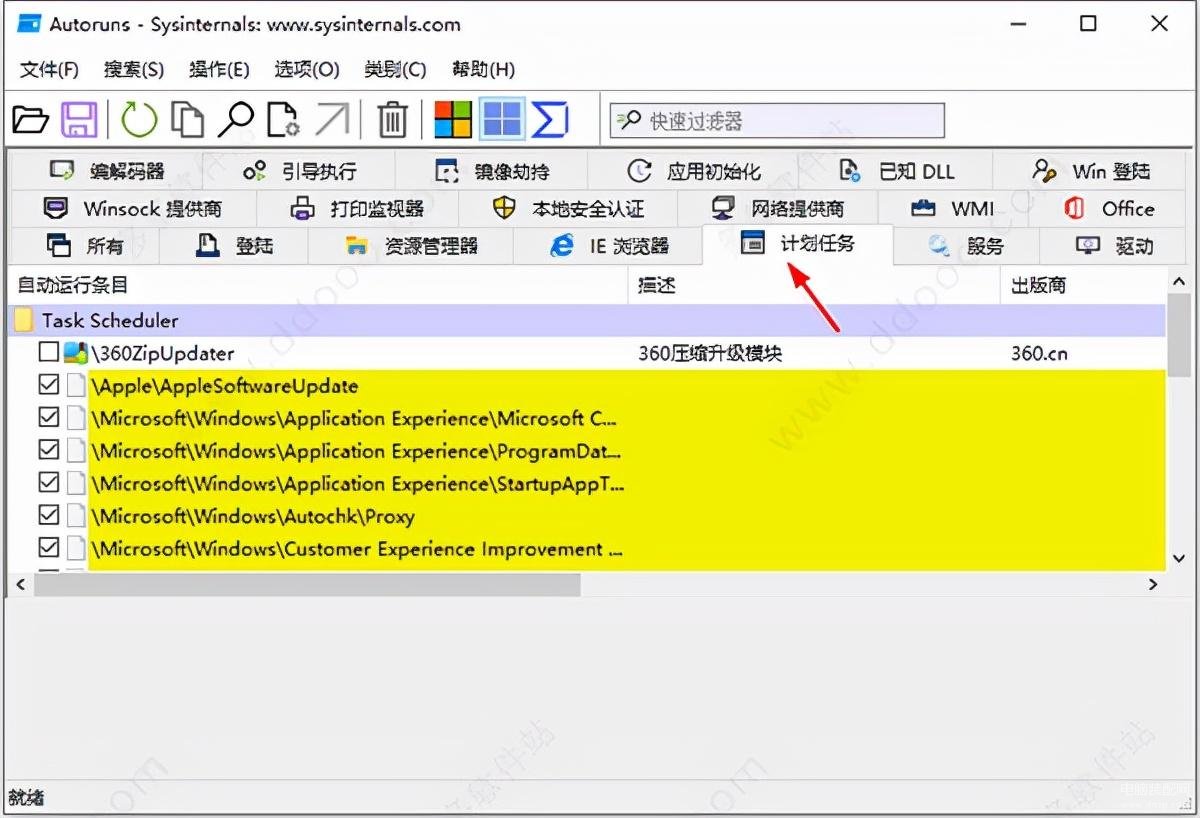Select the 计划任务 tab
Screen dimensions: 1200x818
tap(798, 243)
